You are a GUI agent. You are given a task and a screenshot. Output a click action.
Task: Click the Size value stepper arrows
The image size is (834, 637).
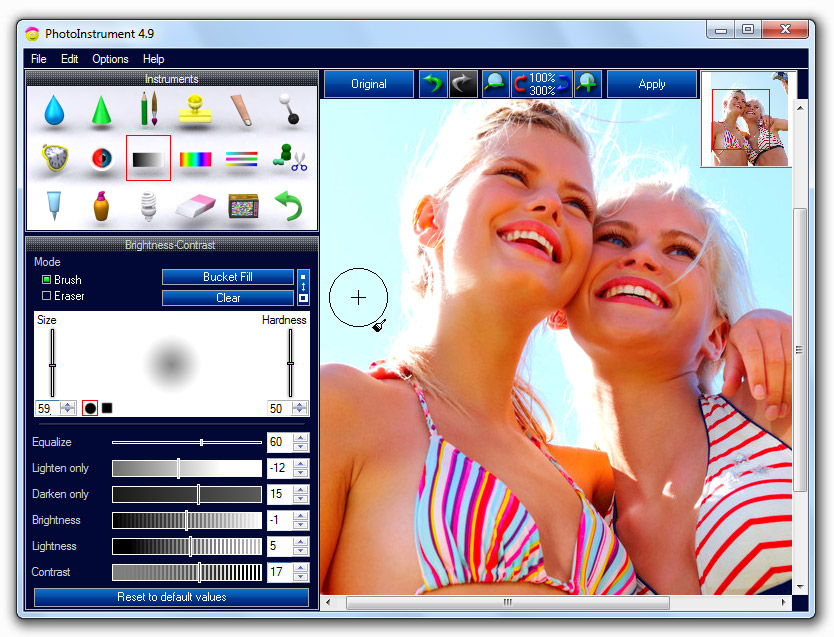(x=68, y=408)
